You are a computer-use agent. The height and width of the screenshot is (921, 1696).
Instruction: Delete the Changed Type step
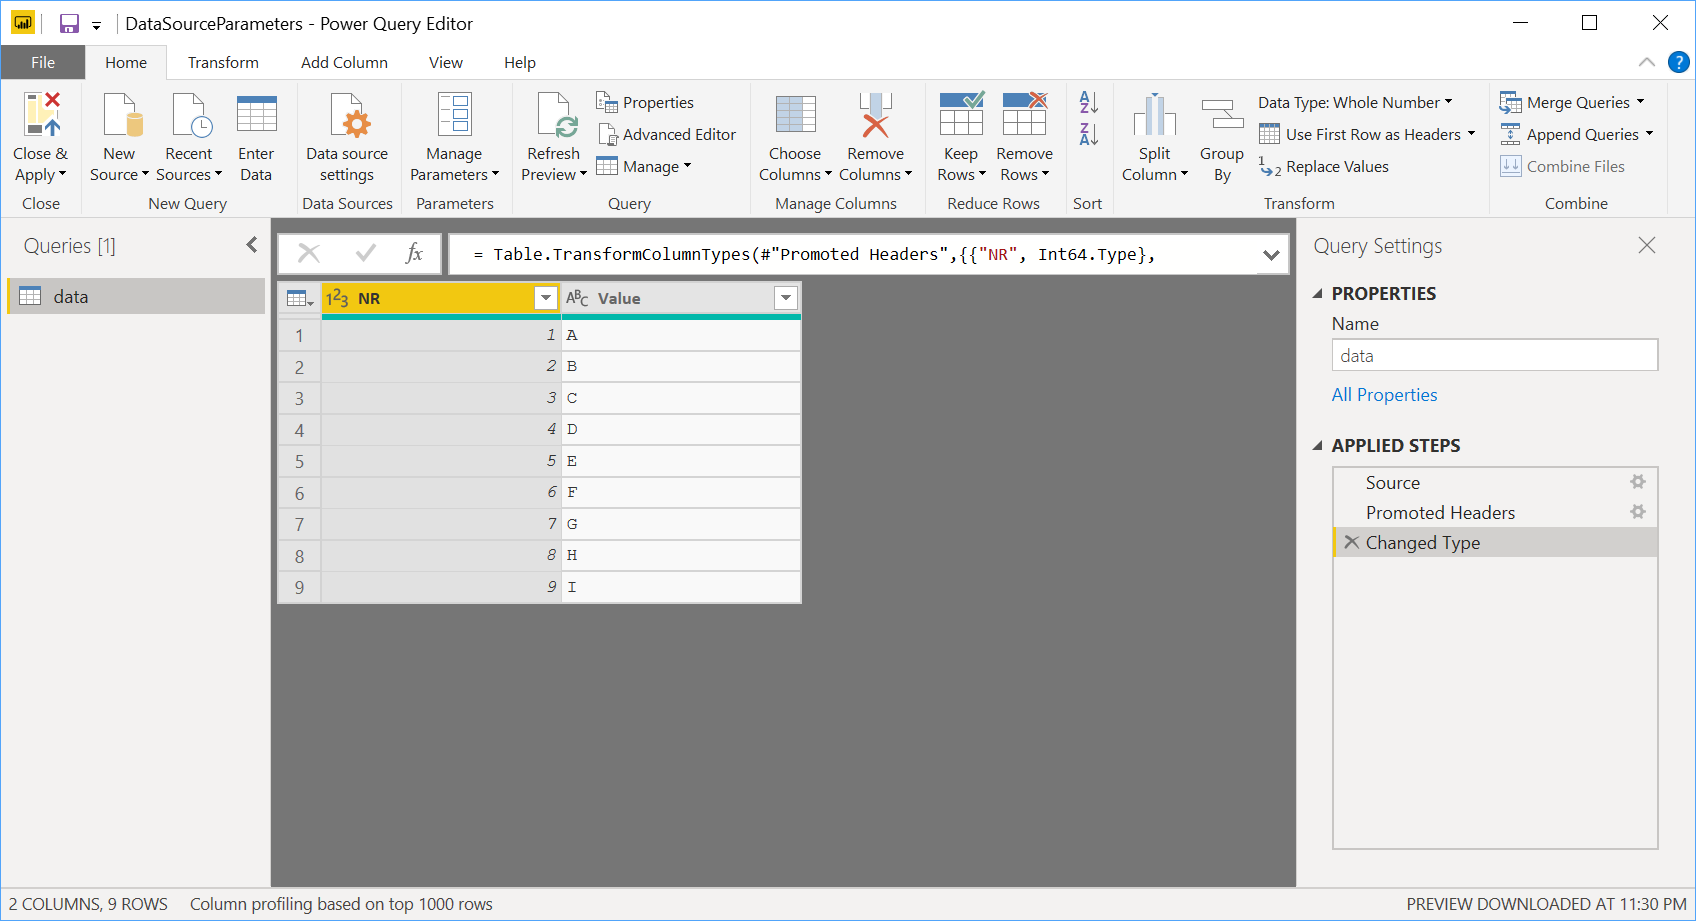click(1351, 542)
